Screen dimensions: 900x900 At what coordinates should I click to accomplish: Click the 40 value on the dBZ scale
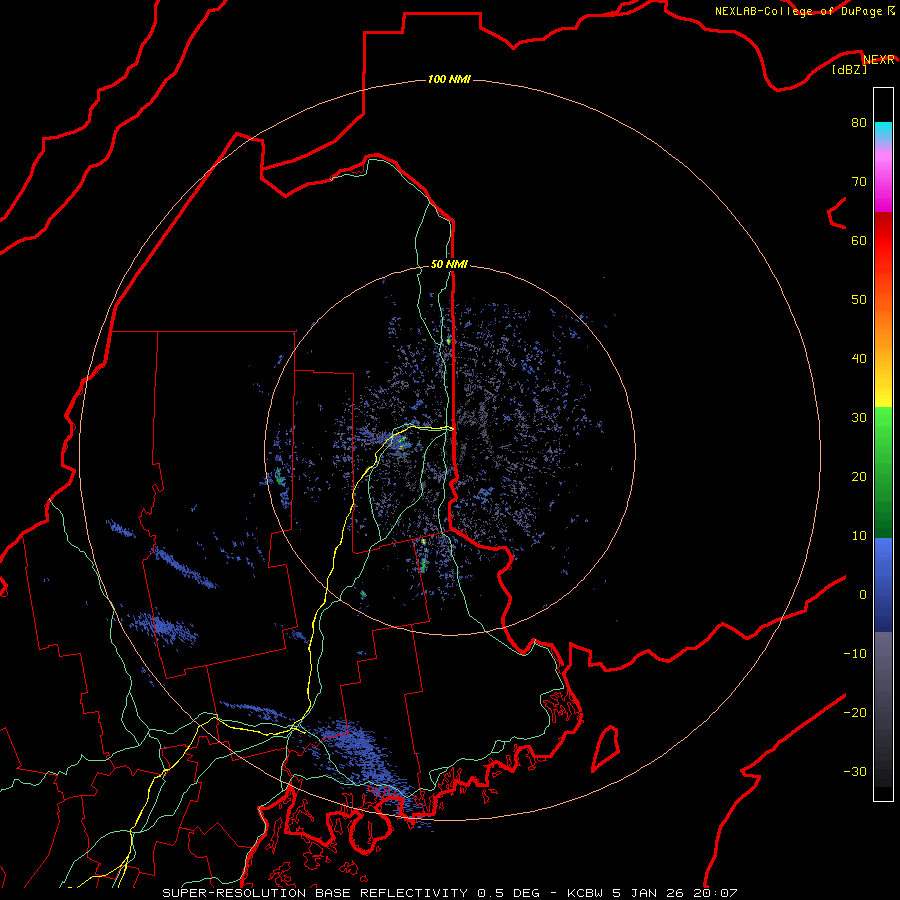(859, 358)
